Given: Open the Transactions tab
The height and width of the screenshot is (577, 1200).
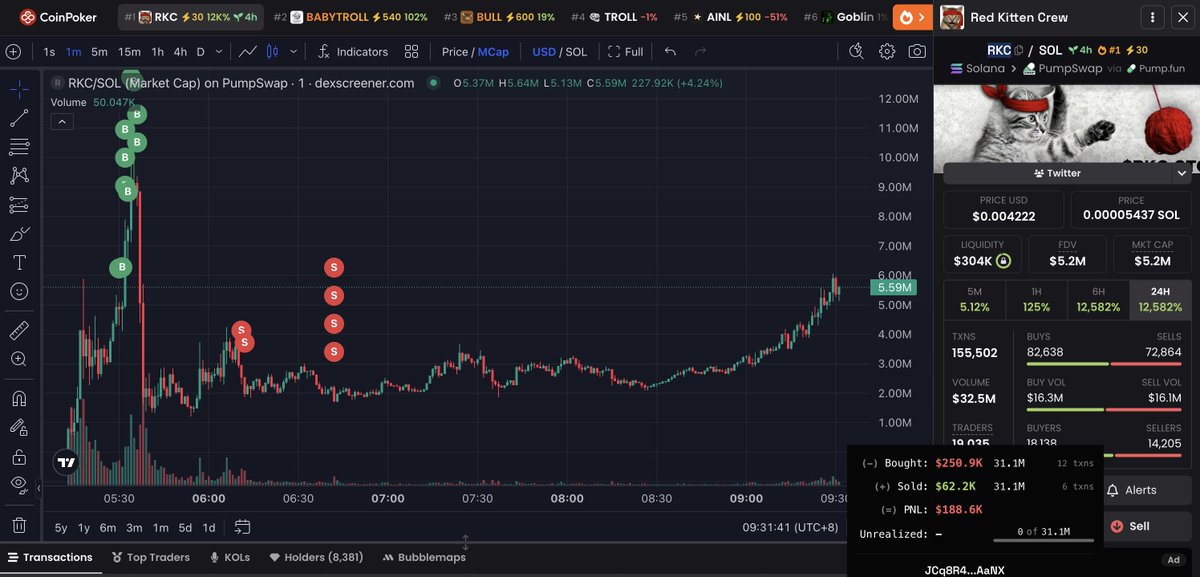Looking at the screenshot, I should [50, 557].
